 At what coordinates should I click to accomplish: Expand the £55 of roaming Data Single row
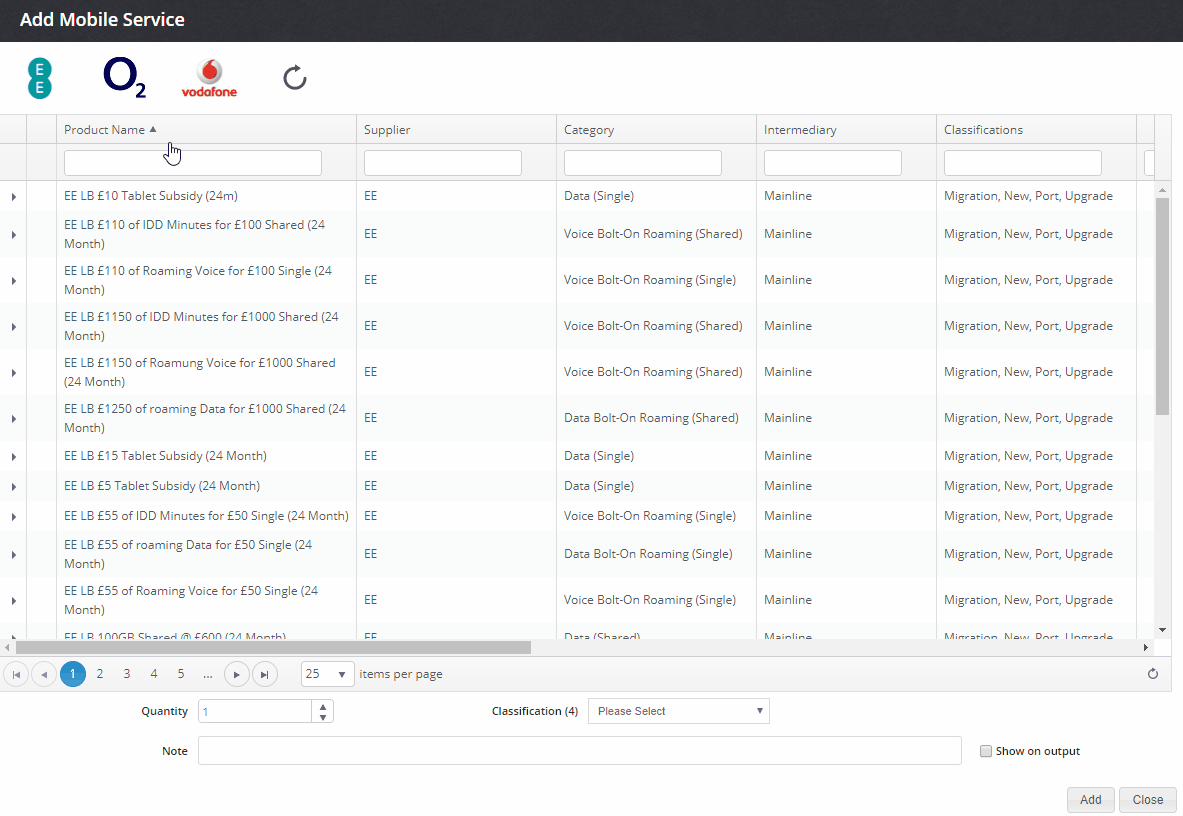pos(14,554)
